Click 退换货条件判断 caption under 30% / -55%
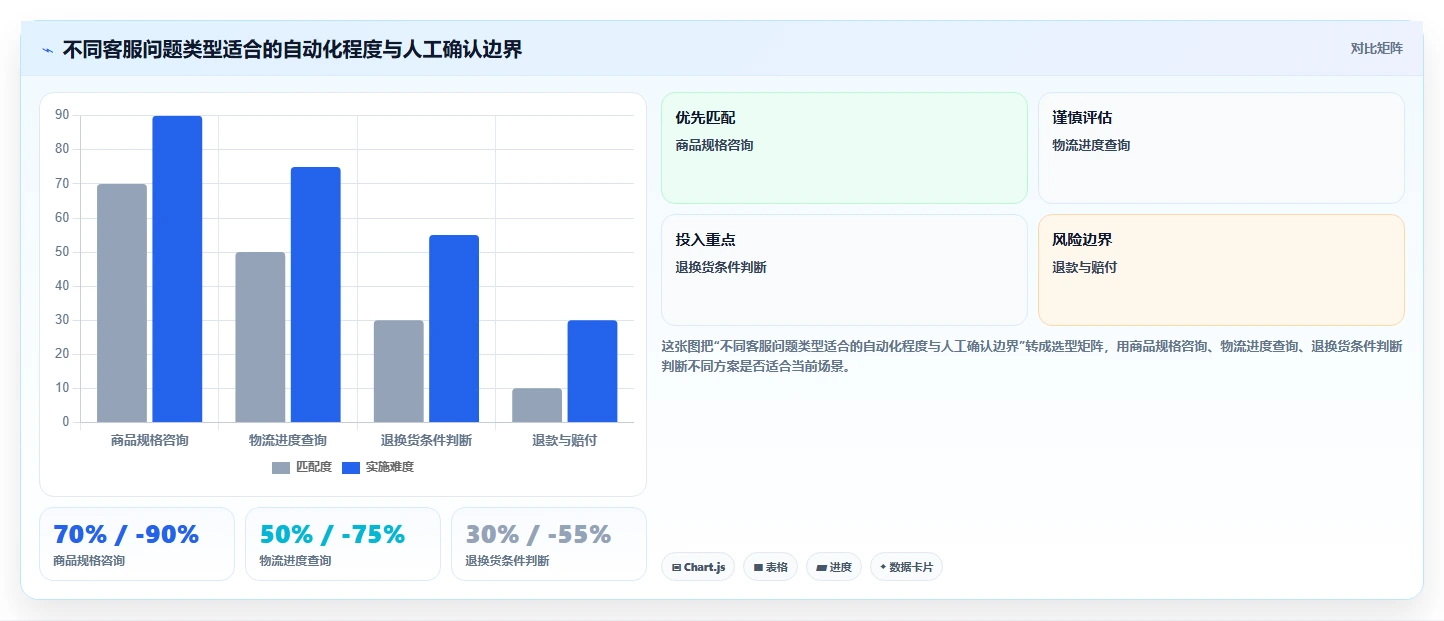 pyautogui.click(x=507, y=561)
